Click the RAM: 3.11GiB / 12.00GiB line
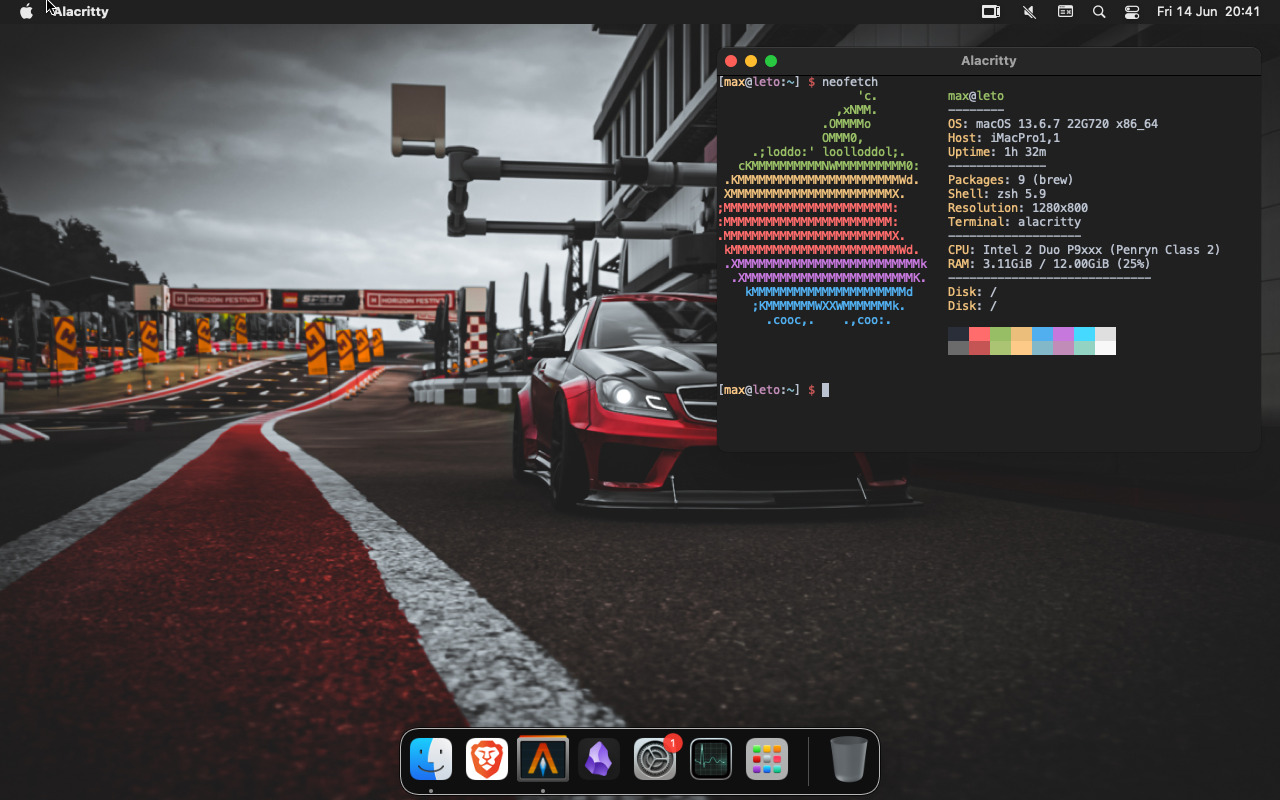Image resolution: width=1280 pixels, height=800 pixels. pos(1049,264)
